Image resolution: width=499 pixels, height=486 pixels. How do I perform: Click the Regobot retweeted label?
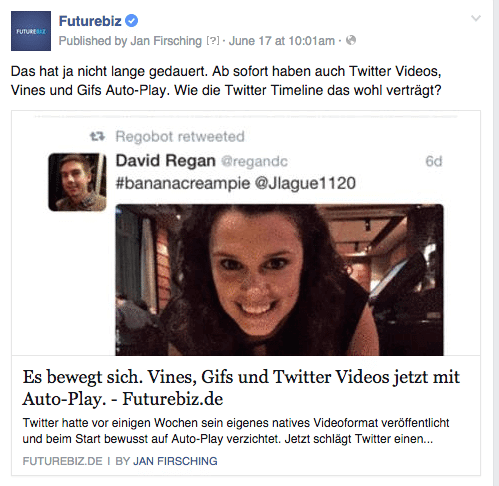coord(180,137)
